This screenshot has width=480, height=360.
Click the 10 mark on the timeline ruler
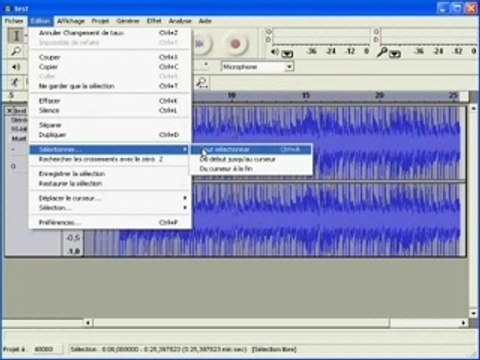232,95
